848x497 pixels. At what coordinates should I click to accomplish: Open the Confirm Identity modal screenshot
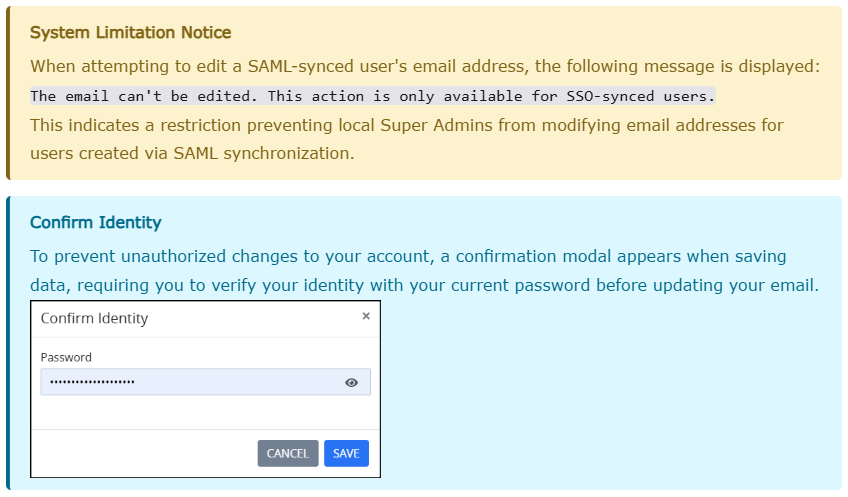[x=206, y=389]
